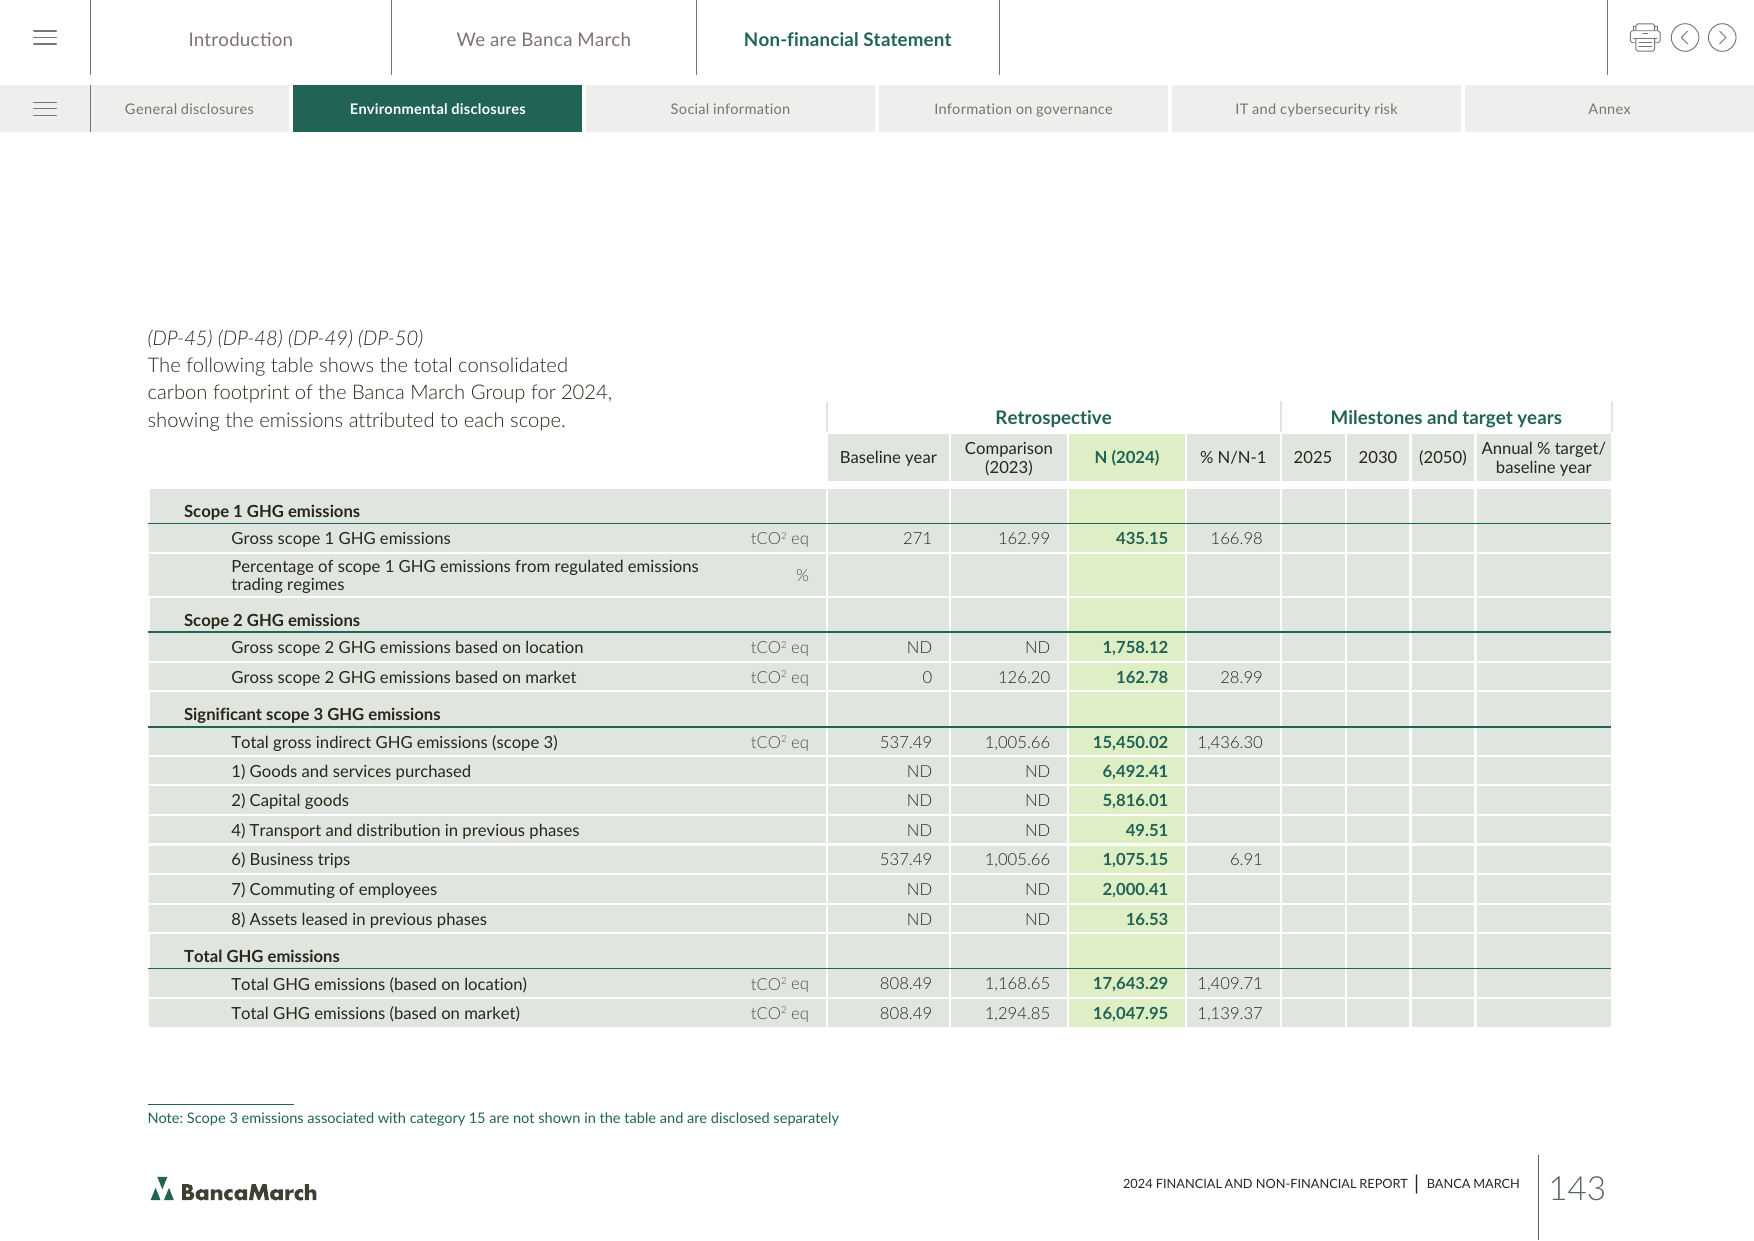The image size is (1754, 1241).
Task: Click the 6,492.41 goods and services value
Action: (x=1135, y=771)
